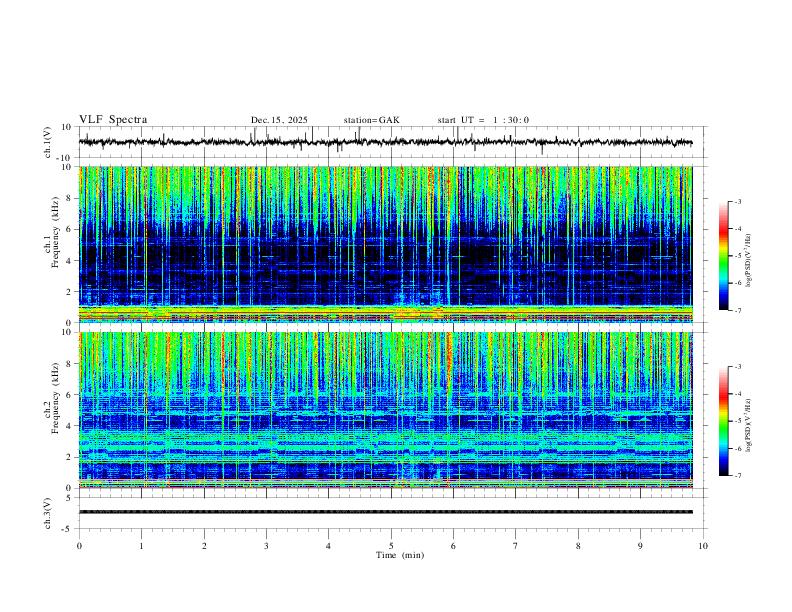Click the time axis tick label '5'
Screen dimensions: 792x612
[x=391, y=546]
